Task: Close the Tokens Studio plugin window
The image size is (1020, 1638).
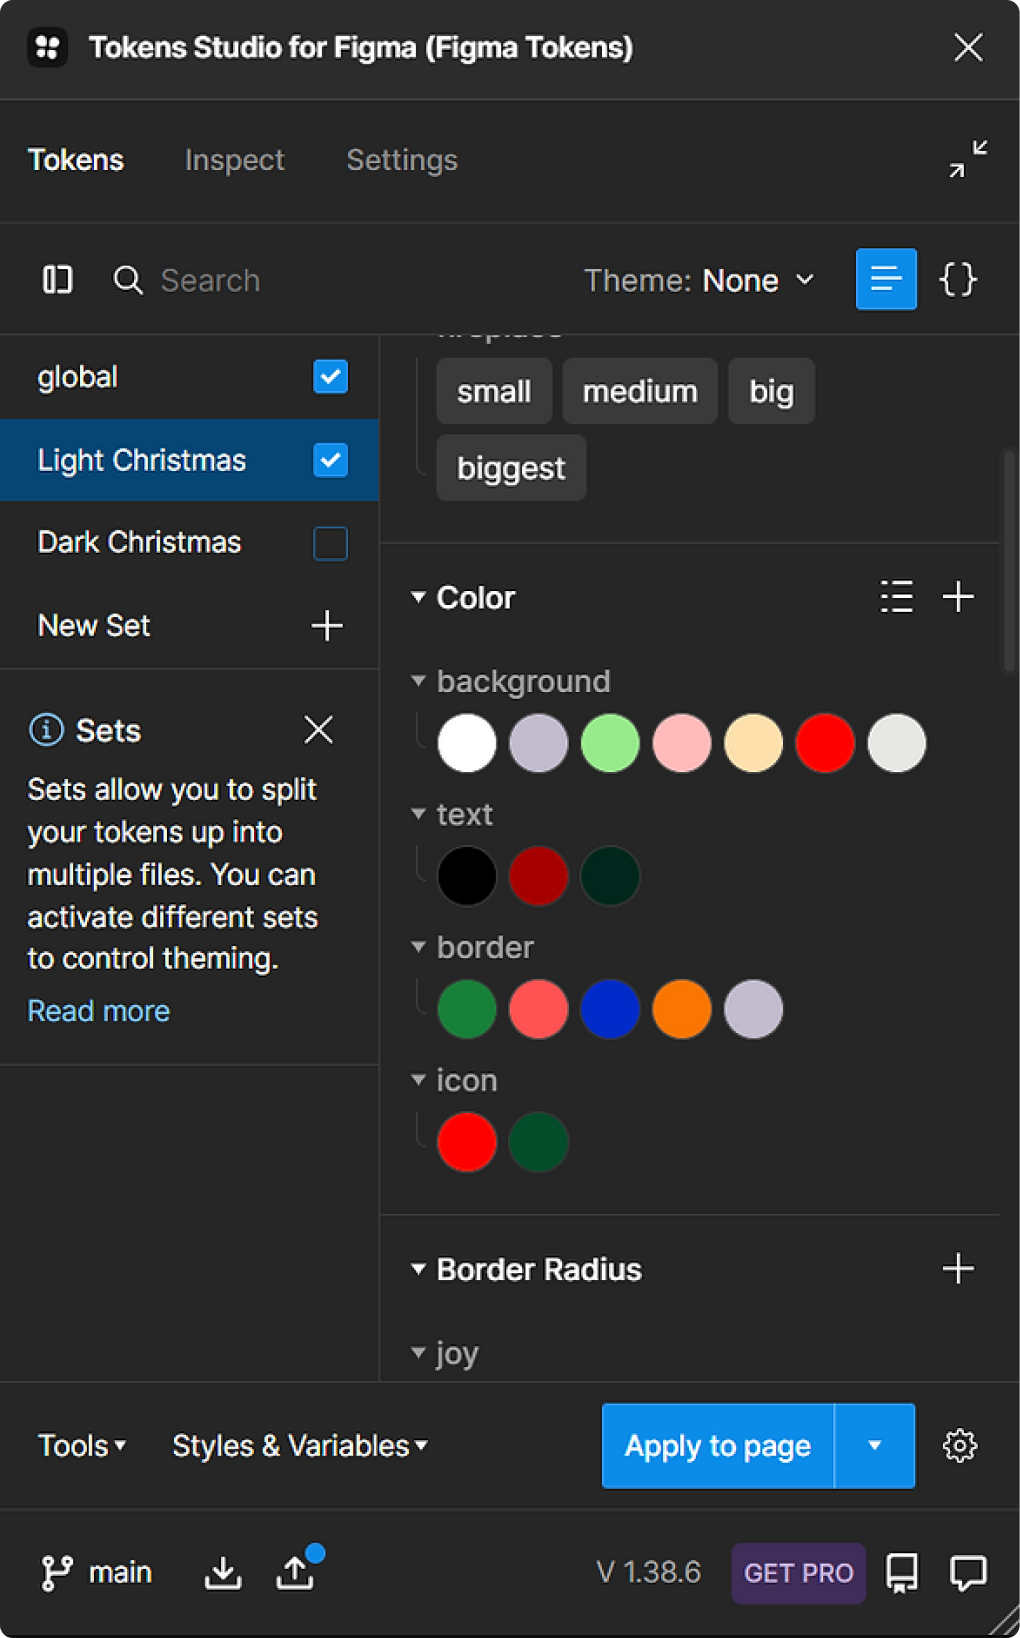Action: (968, 47)
